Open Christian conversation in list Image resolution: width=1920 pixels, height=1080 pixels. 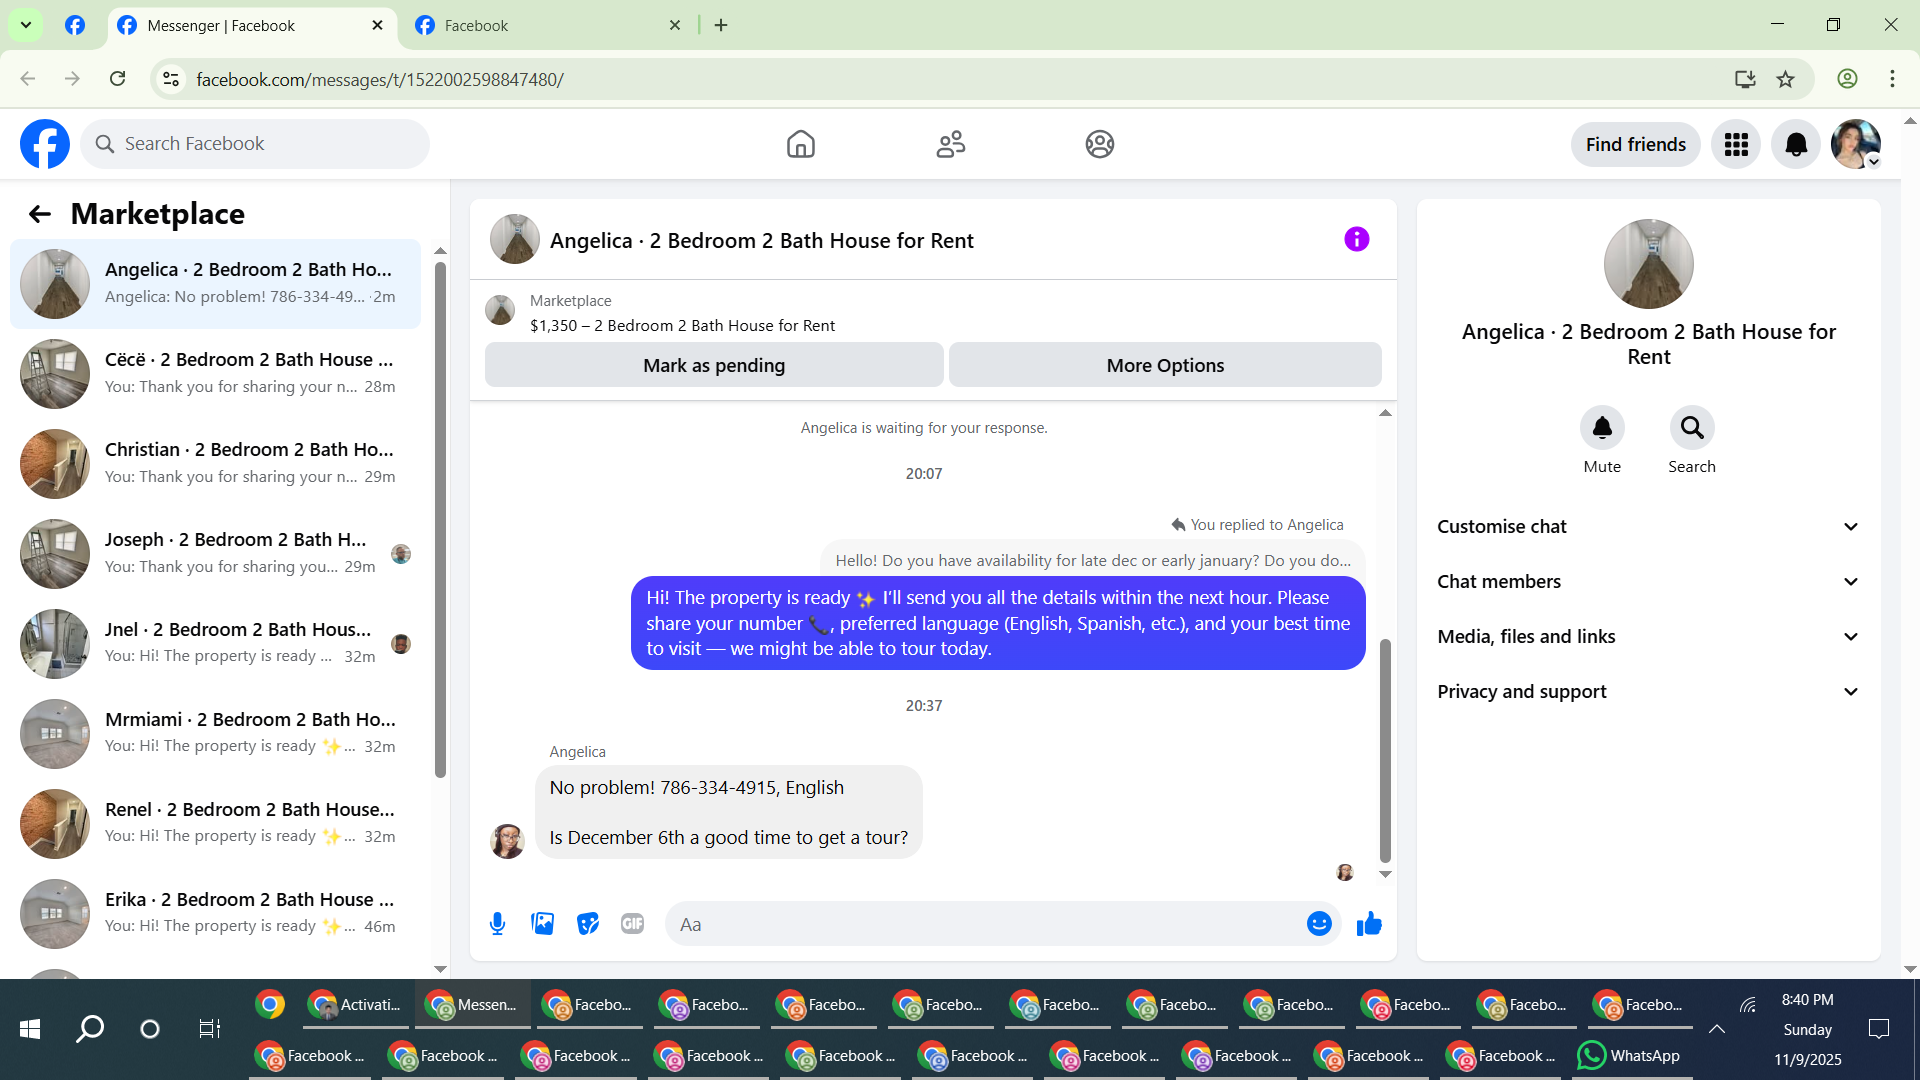(x=215, y=464)
